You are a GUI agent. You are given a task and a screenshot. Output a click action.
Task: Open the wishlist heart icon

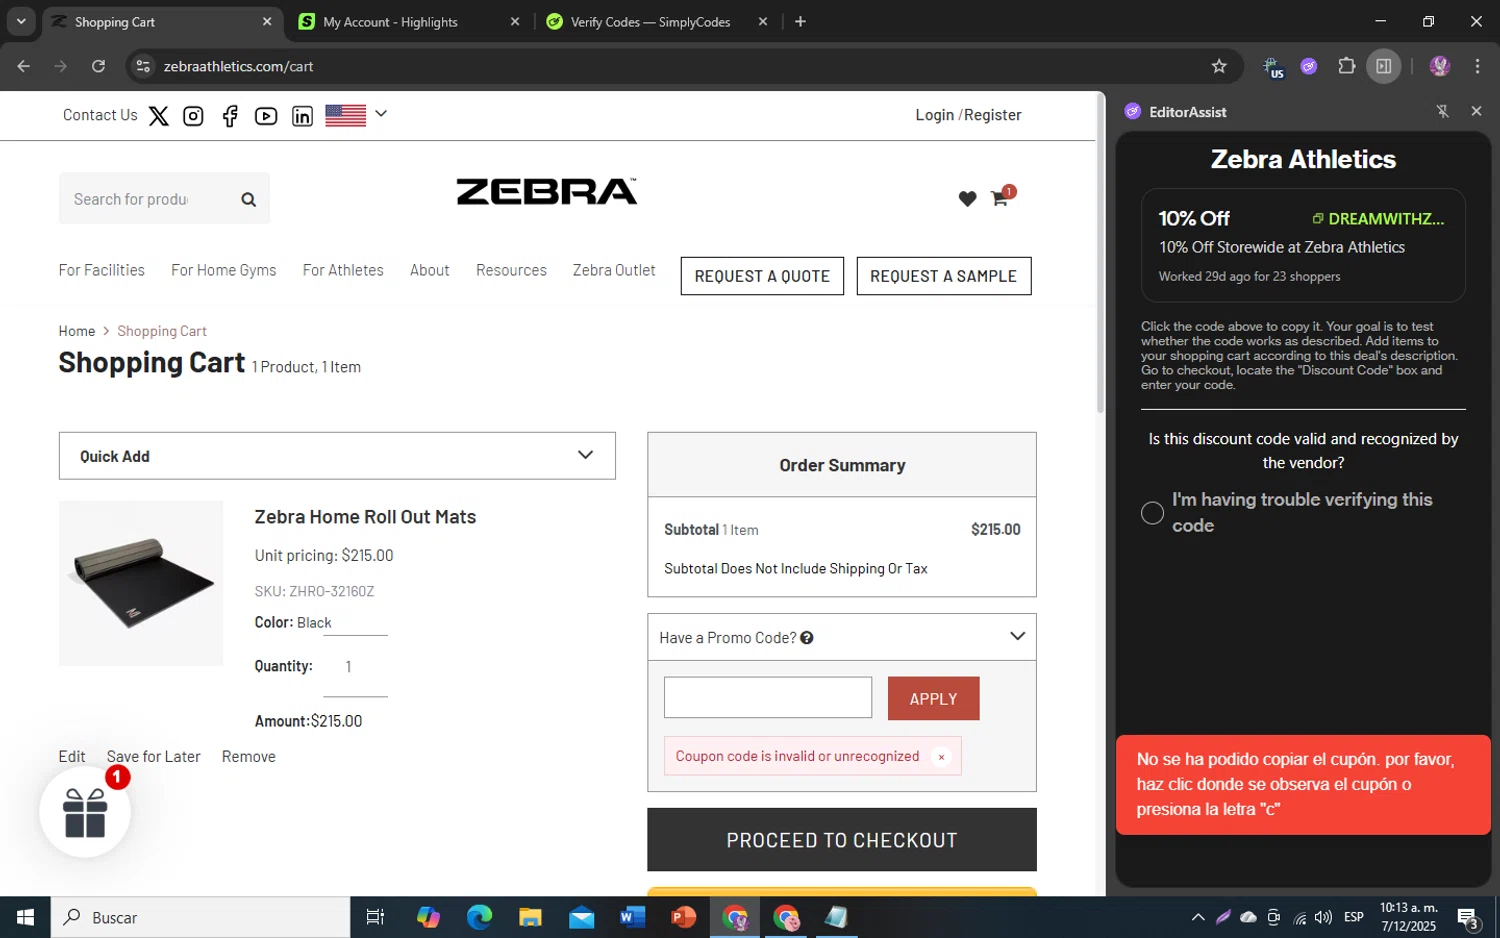[967, 199]
